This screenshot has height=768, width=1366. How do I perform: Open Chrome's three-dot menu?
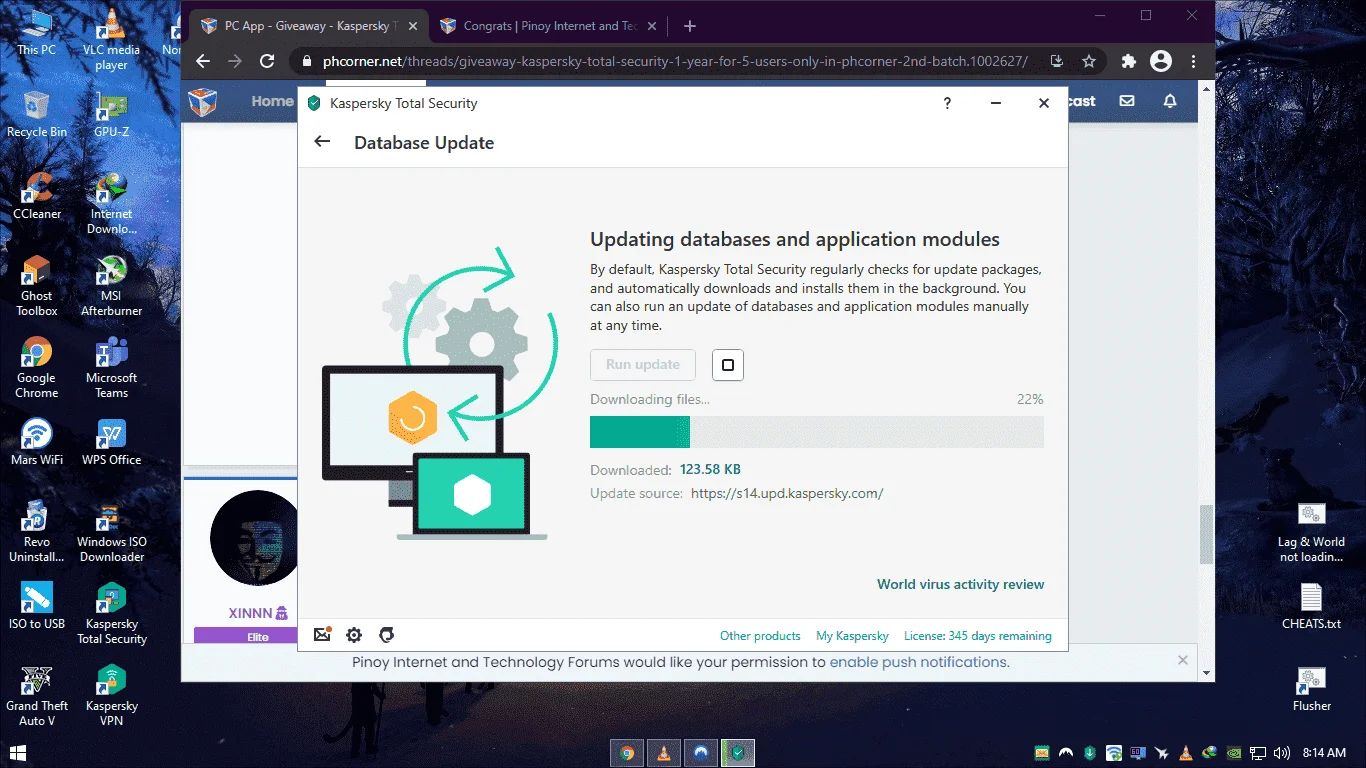[x=1193, y=61]
